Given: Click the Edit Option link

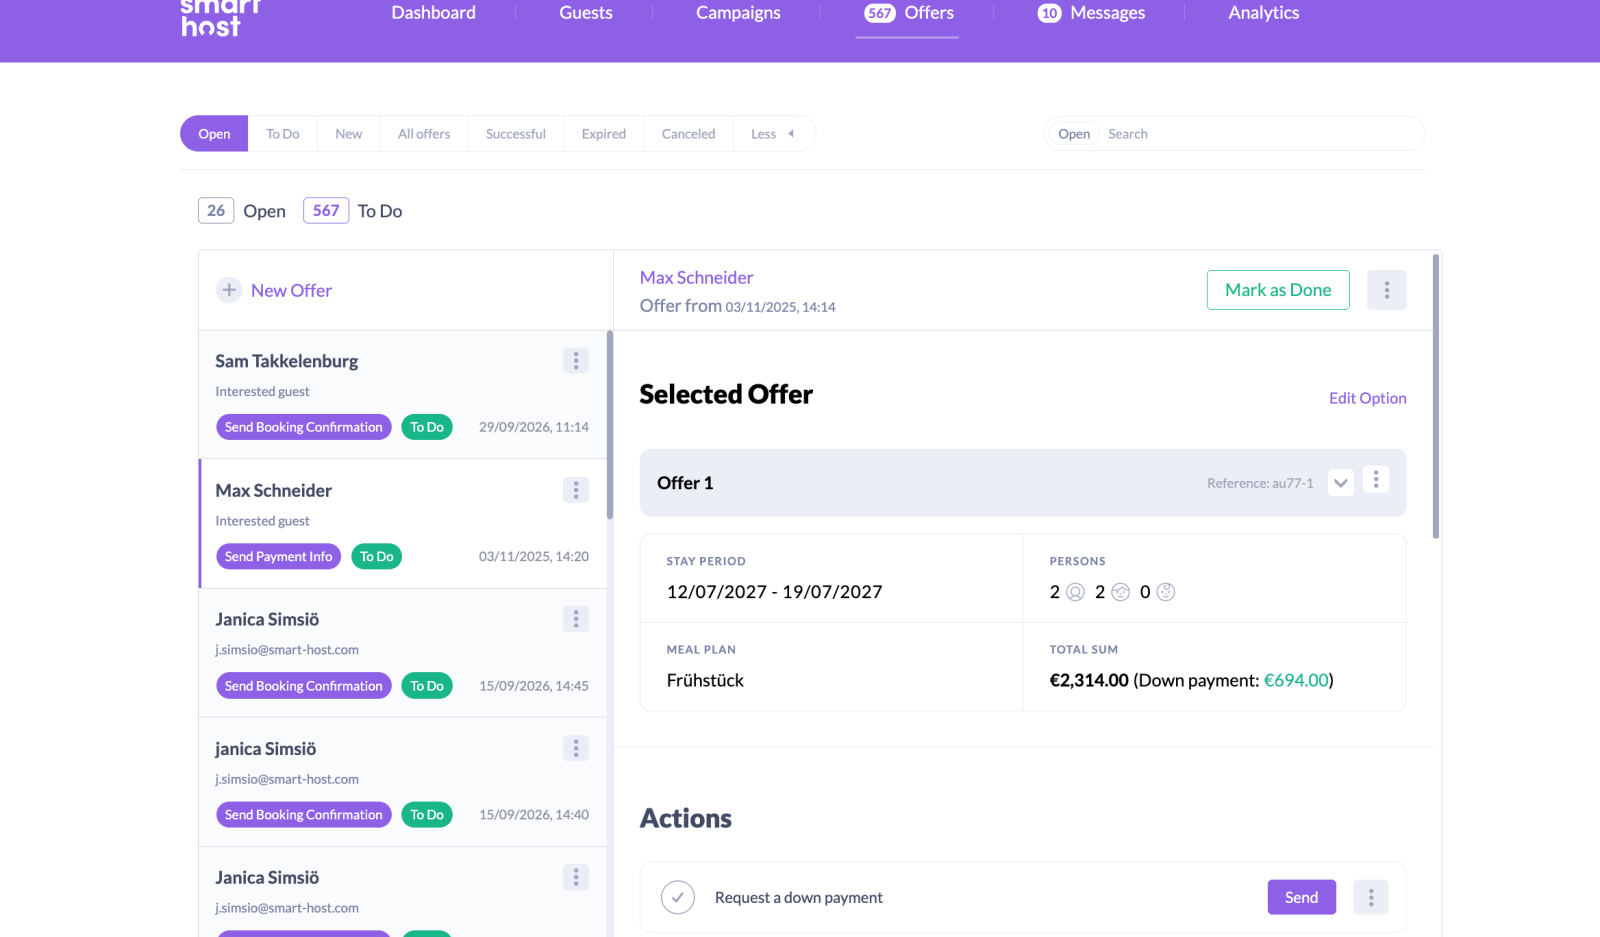Looking at the screenshot, I should [x=1368, y=398].
